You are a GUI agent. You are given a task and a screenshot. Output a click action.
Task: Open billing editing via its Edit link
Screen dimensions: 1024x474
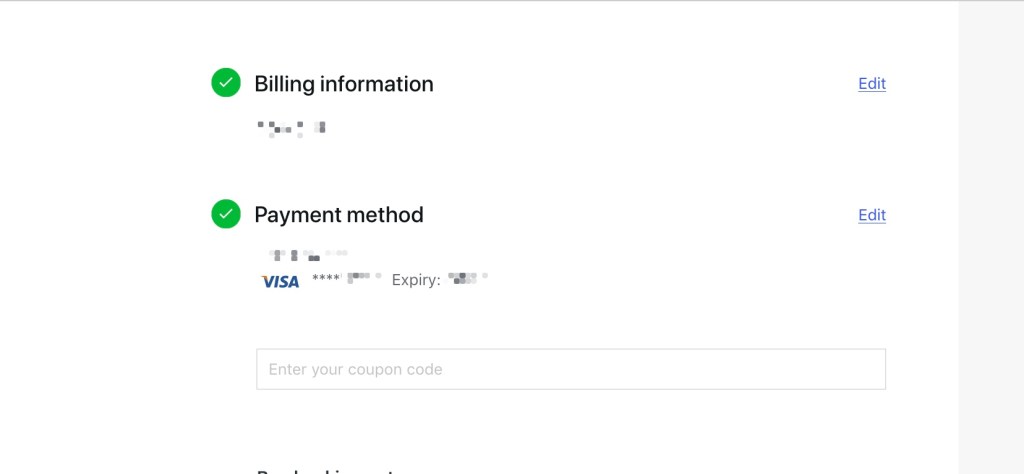click(872, 84)
